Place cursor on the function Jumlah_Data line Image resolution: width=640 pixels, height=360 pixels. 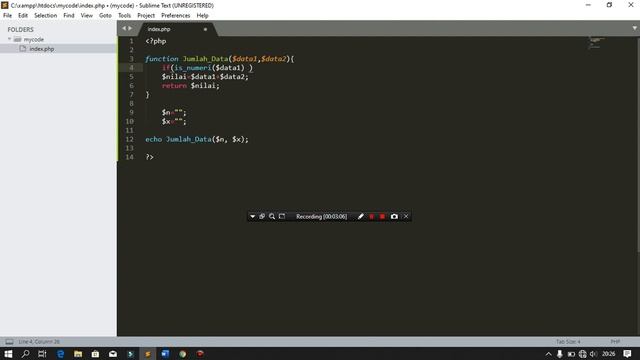point(220,59)
